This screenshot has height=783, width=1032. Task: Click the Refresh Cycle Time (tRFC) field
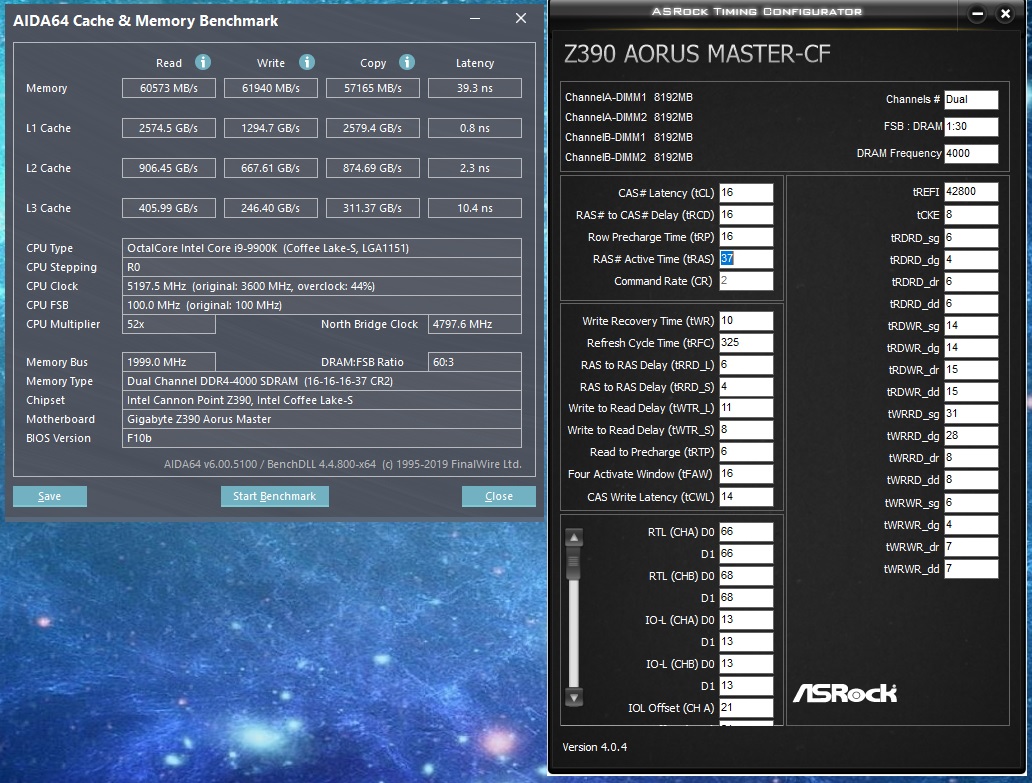click(x=746, y=343)
